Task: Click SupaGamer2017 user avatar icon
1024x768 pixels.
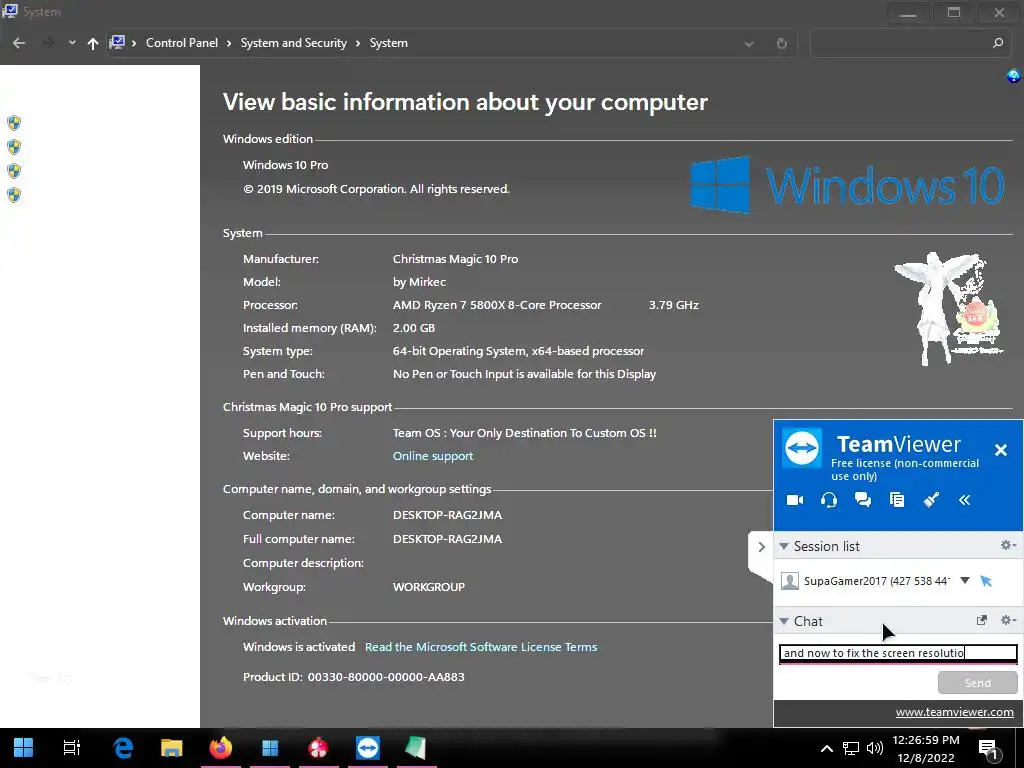Action: 790,581
